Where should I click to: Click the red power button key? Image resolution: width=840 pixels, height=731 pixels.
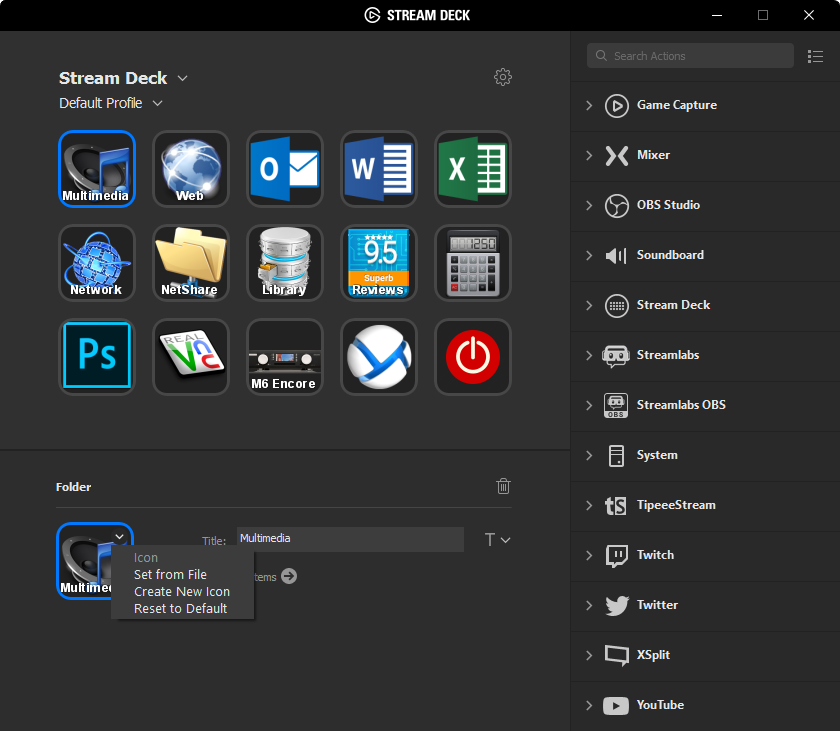tap(473, 357)
